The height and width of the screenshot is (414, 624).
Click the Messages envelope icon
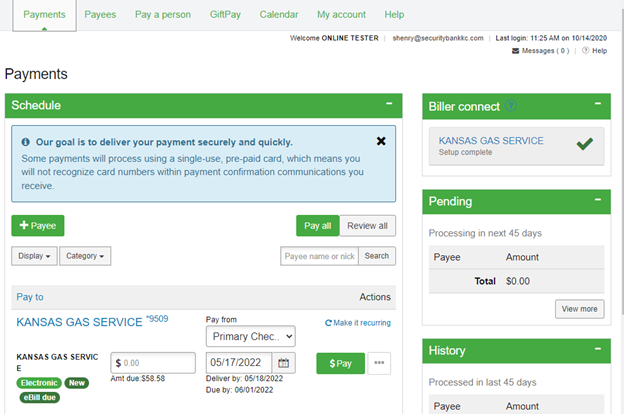coord(516,51)
